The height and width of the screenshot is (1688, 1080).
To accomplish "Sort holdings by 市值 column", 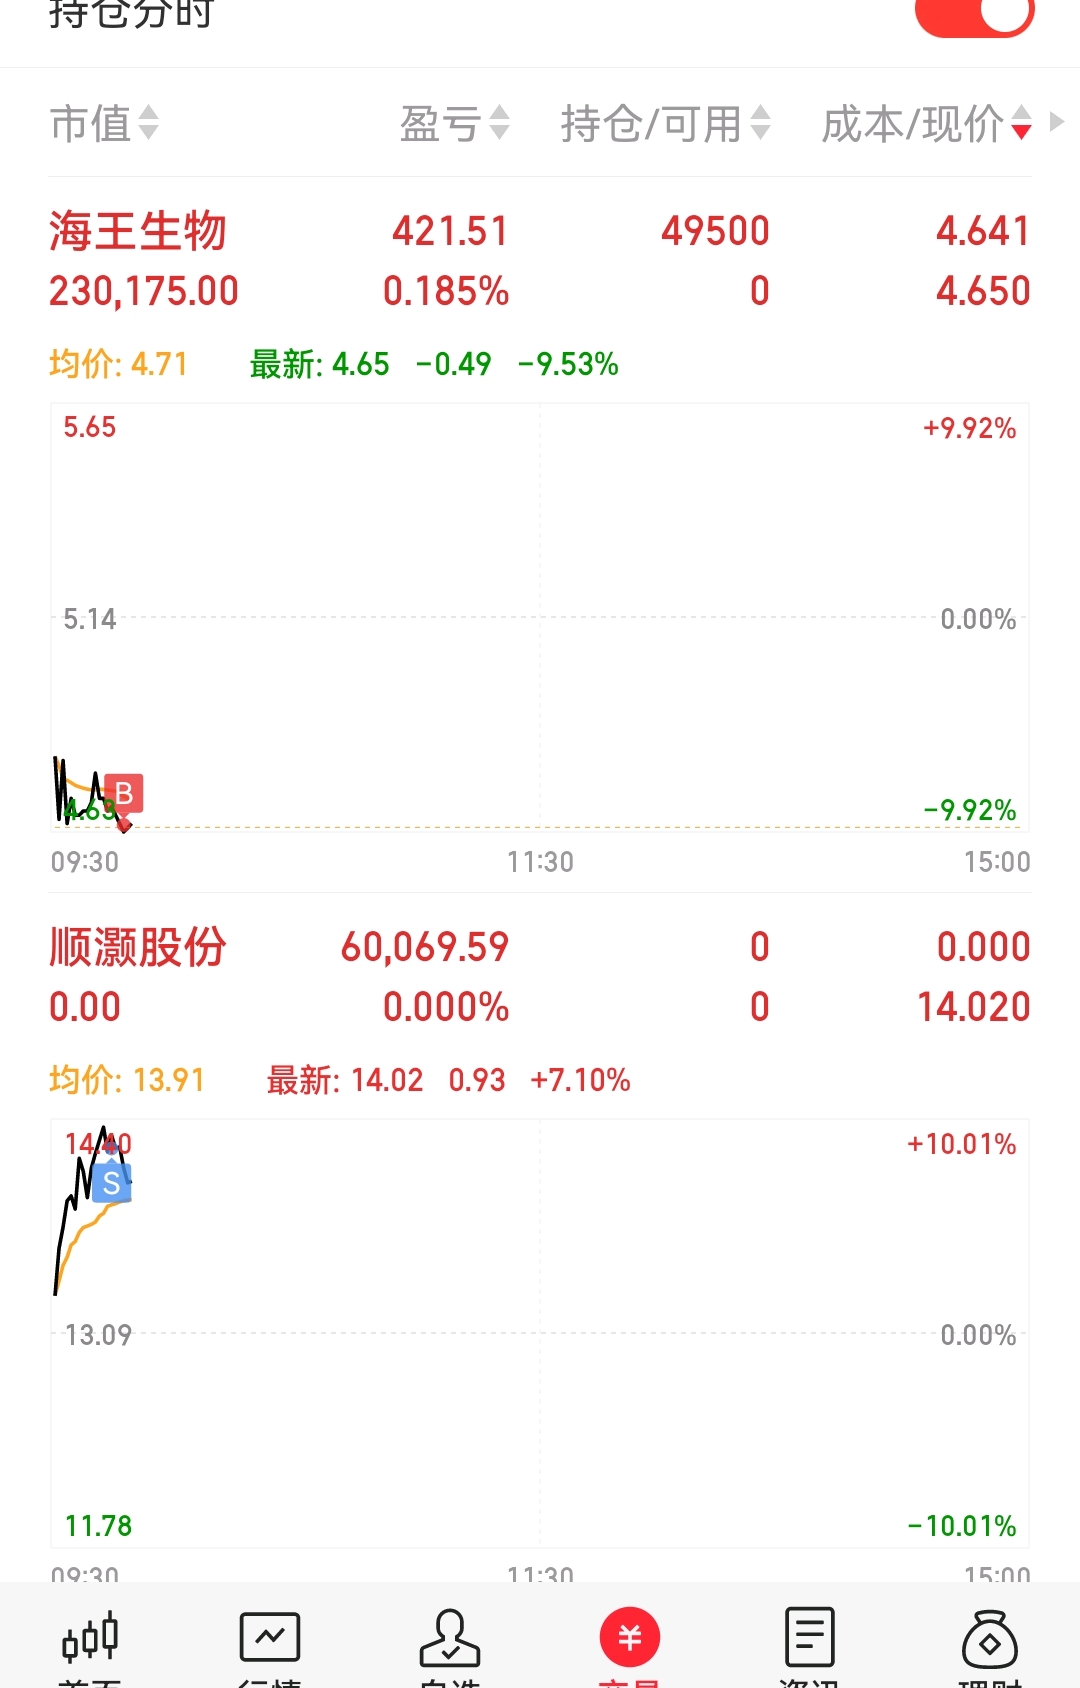I will 104,124.
